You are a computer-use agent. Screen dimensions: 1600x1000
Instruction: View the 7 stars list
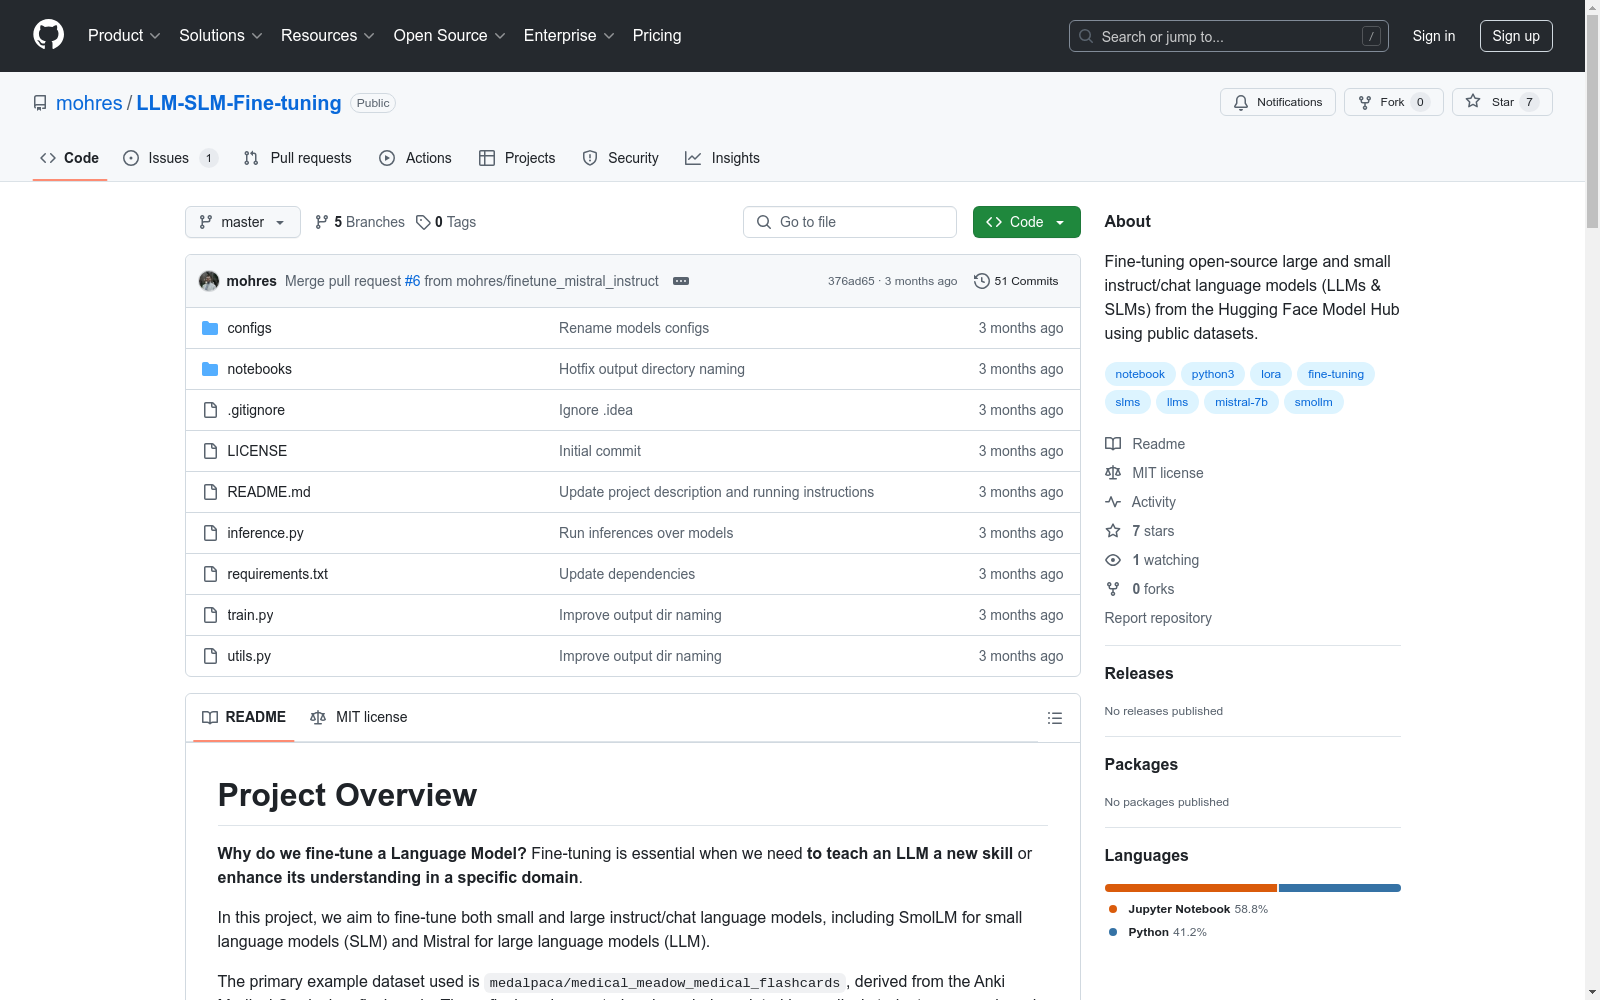(1140, 531)
